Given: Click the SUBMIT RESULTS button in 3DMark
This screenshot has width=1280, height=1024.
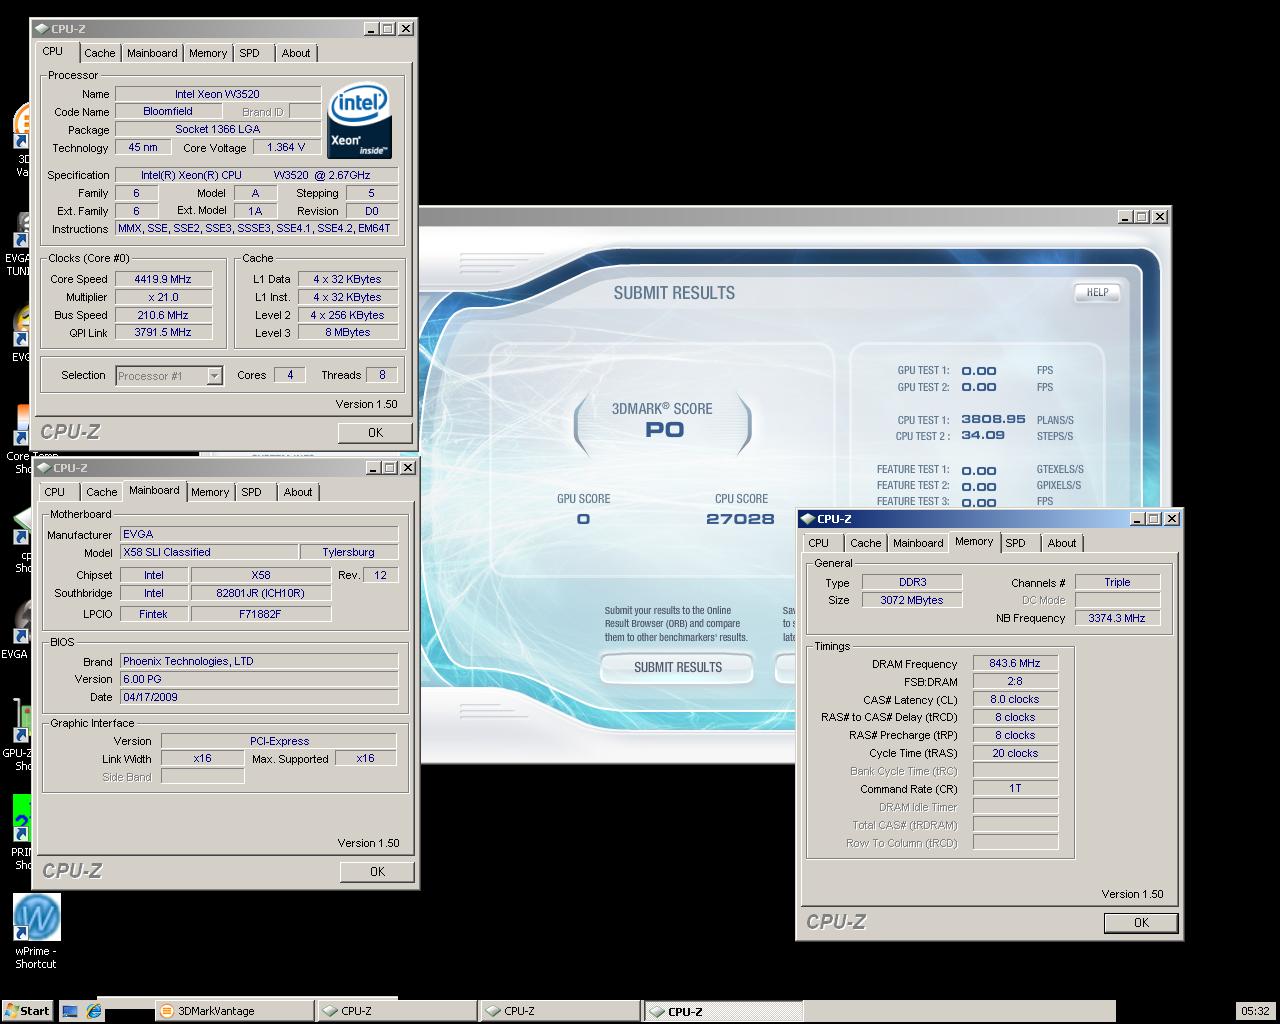Looking at the screenshot, I should 678,667.
